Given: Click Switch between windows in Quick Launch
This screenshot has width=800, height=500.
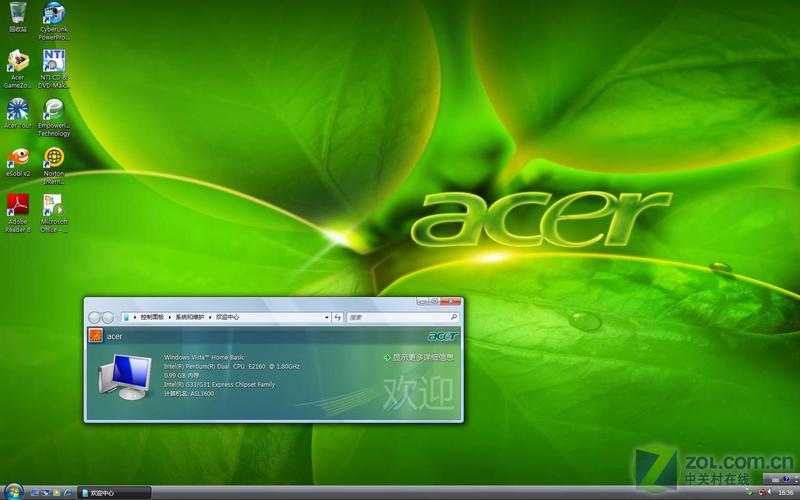Looking at the screenshot, I should (45, 492).
